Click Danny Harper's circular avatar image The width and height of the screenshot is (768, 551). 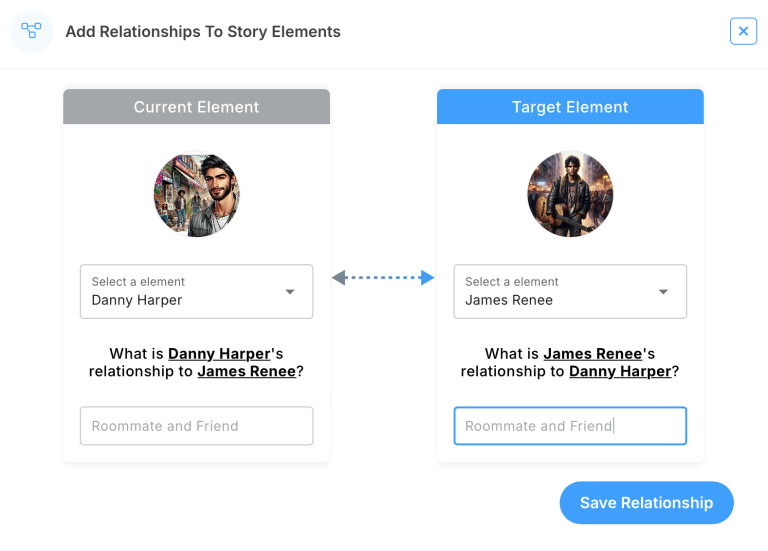[196, 194]
